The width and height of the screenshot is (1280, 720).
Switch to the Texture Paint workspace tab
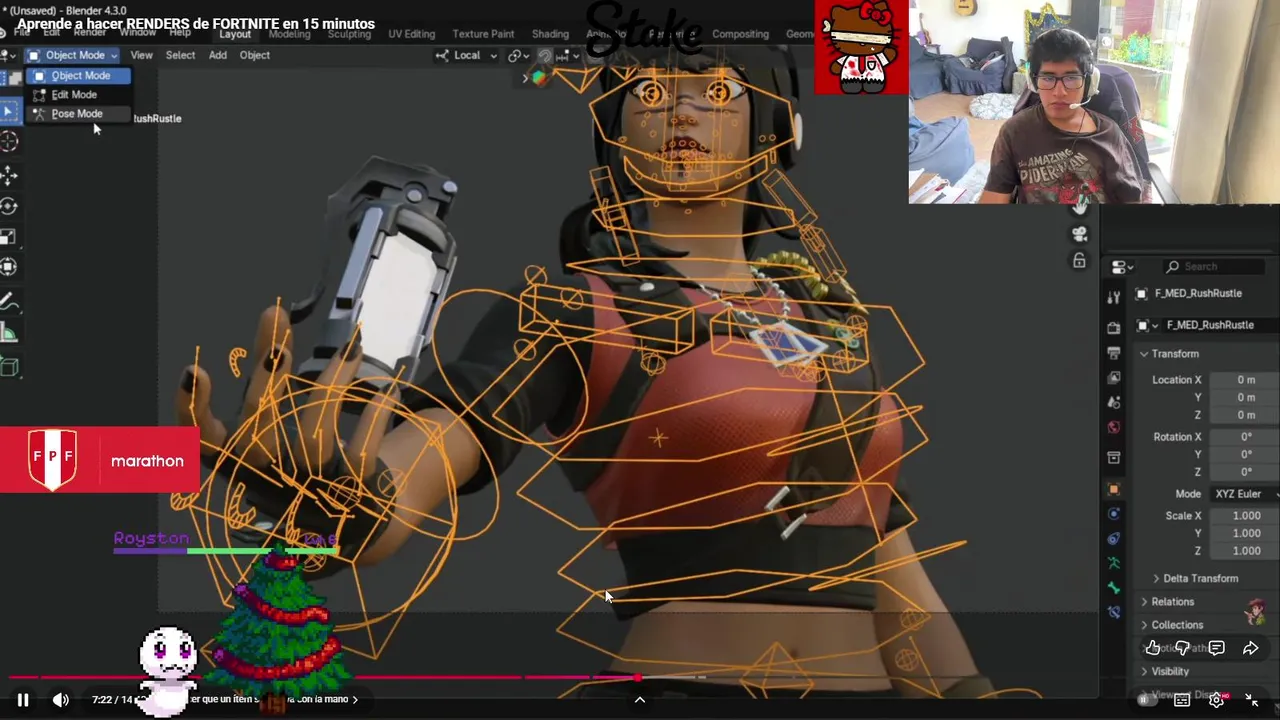[x=483, y=34]
